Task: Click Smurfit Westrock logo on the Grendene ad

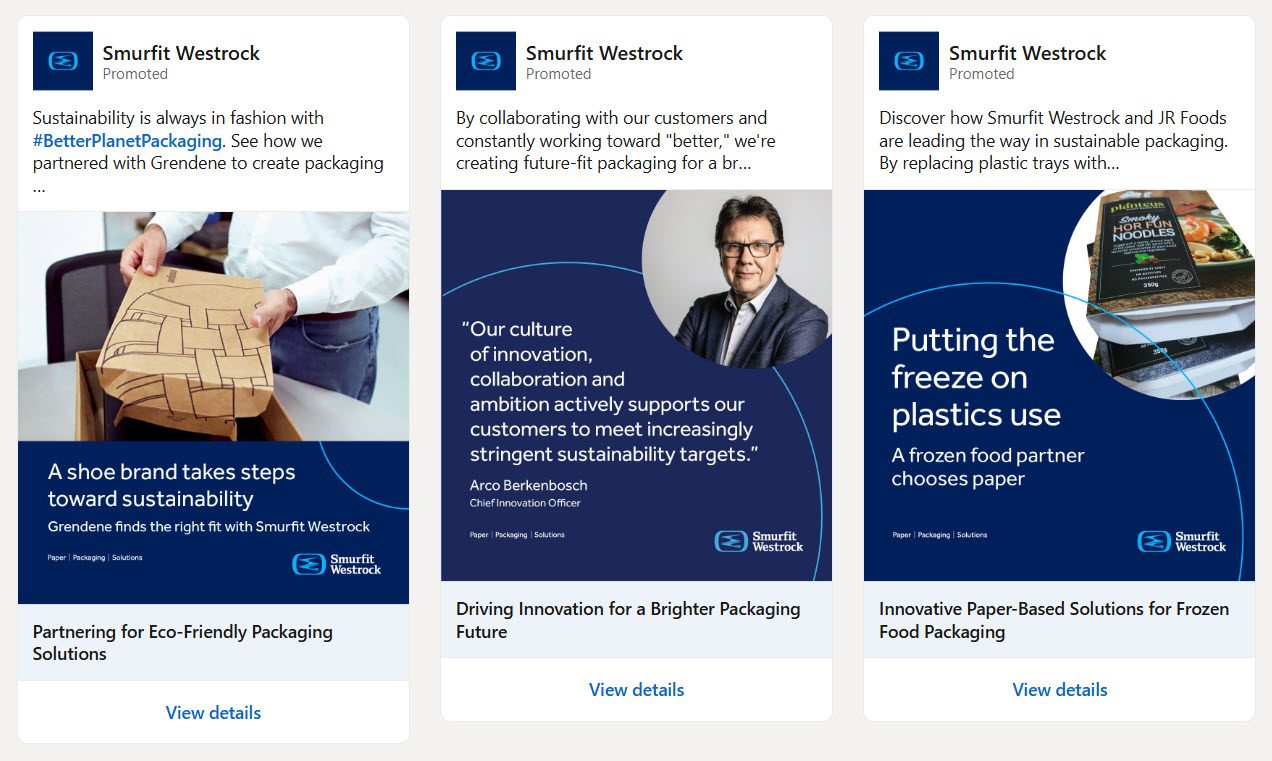Action: [62, 61]
